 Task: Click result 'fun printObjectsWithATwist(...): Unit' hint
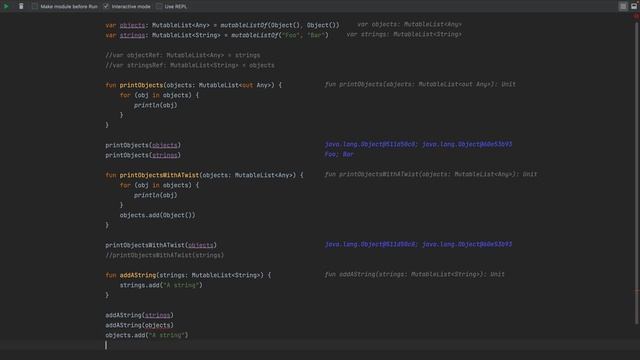pyautogui.click(x=431, y=174)
